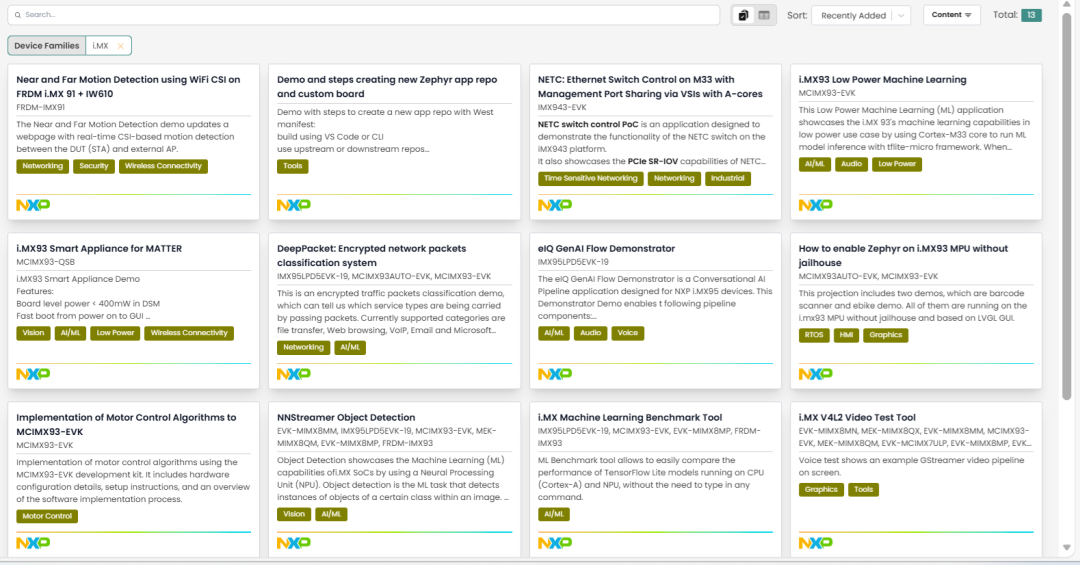Remove the i.MX filter with X icon

121,46
